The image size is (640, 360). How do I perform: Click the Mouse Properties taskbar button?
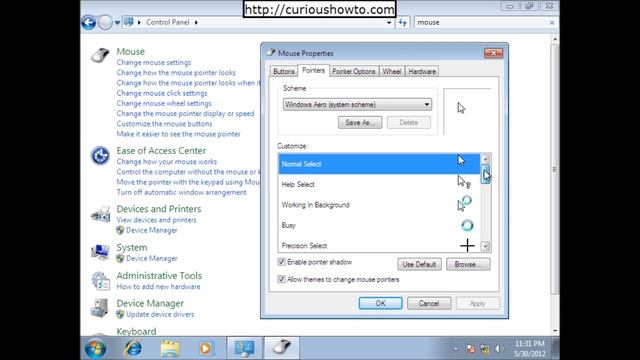click(x=282, y=348)
